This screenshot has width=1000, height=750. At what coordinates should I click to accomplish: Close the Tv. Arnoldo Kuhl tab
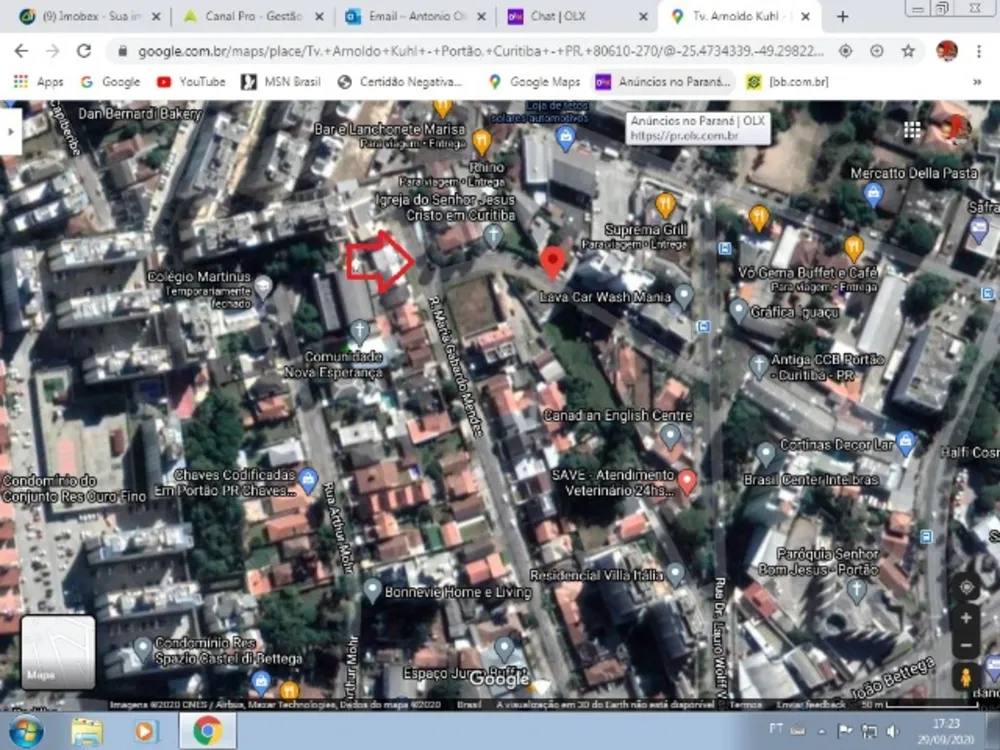805,17
